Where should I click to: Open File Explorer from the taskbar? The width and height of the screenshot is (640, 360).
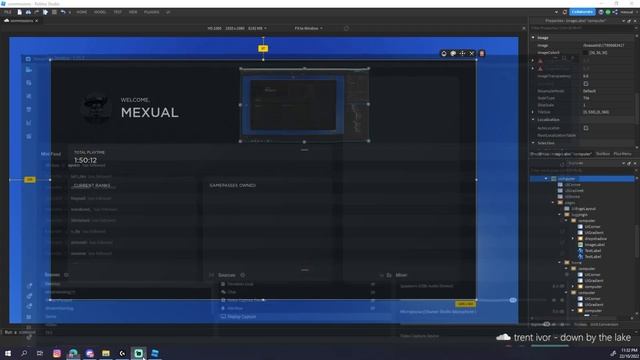coord(106,353)
